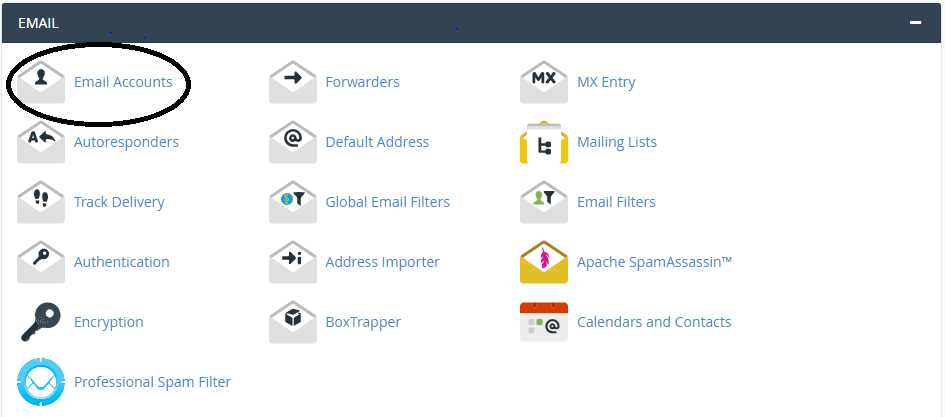Screen dimensions: 945x417
Task: Open the Global Email Filters icon
Action: pos(293,202)
